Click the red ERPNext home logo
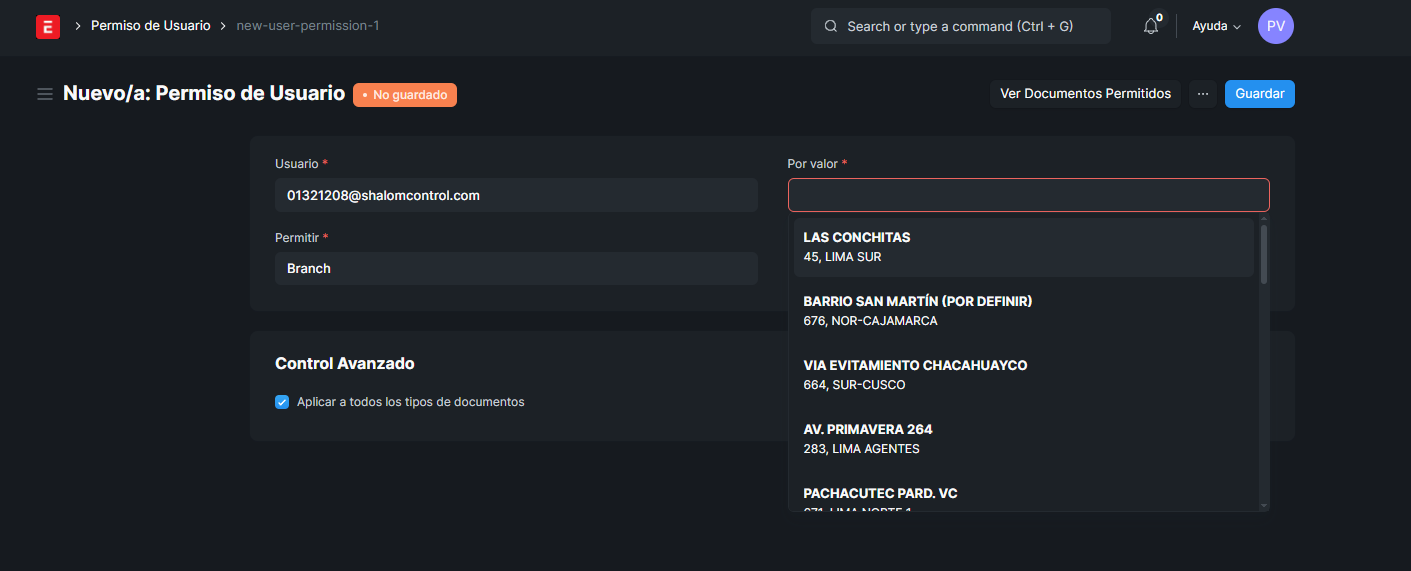1411x571 pixels. click(47, 26)
